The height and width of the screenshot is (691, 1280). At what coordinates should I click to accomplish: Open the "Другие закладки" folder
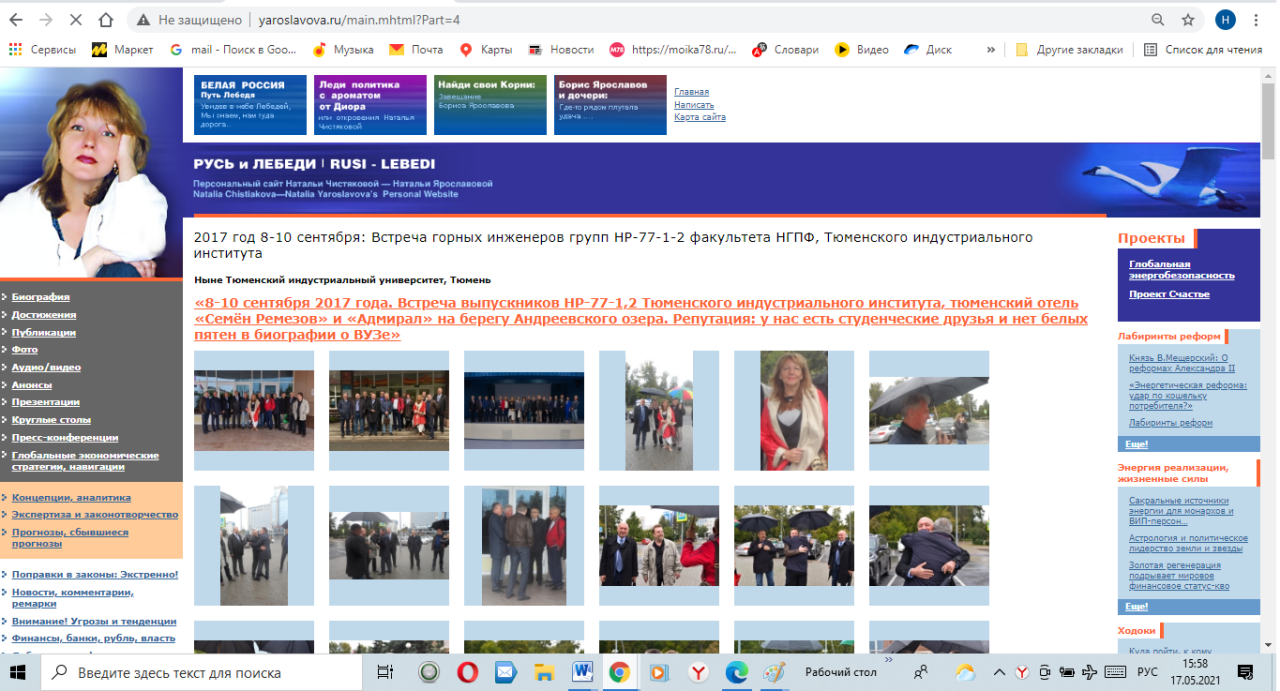tap(1069, 49)
